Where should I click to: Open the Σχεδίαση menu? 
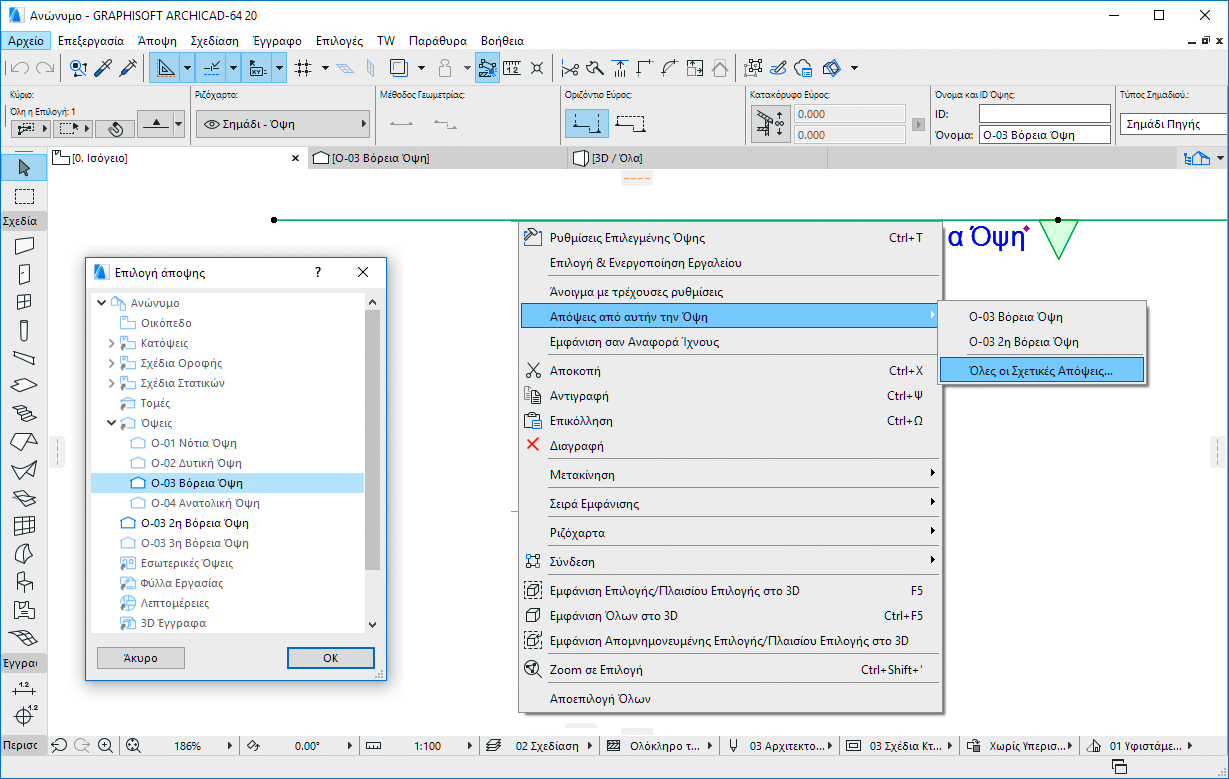(x=214, y=41)
